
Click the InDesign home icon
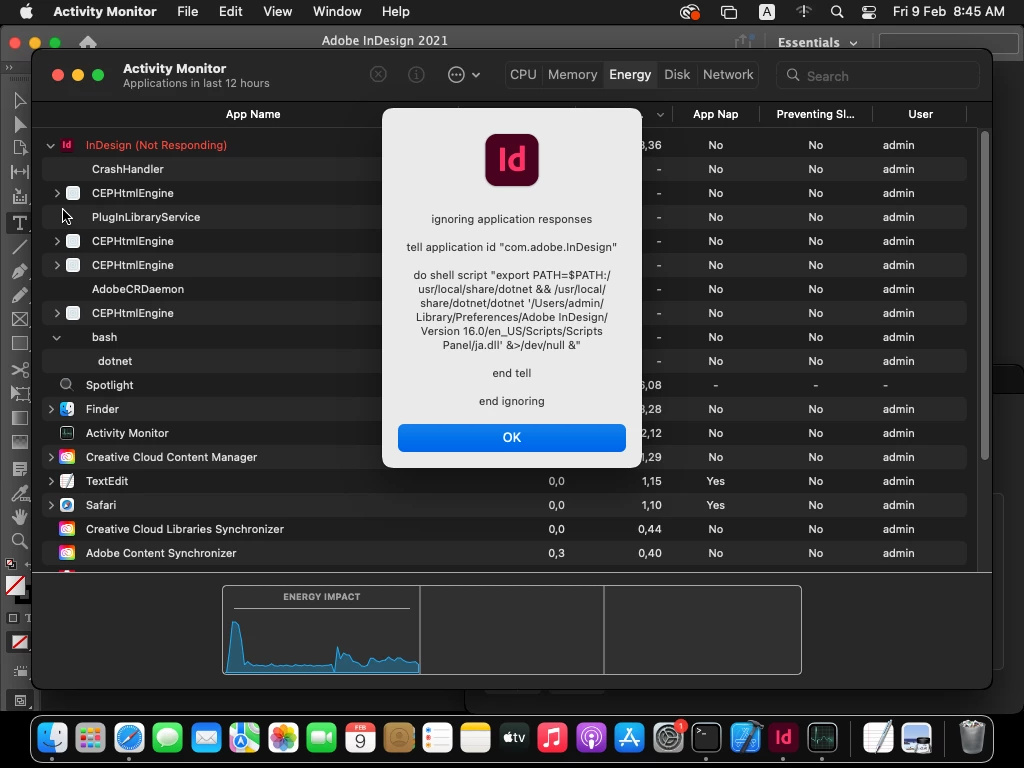click(x=88, y=42)
